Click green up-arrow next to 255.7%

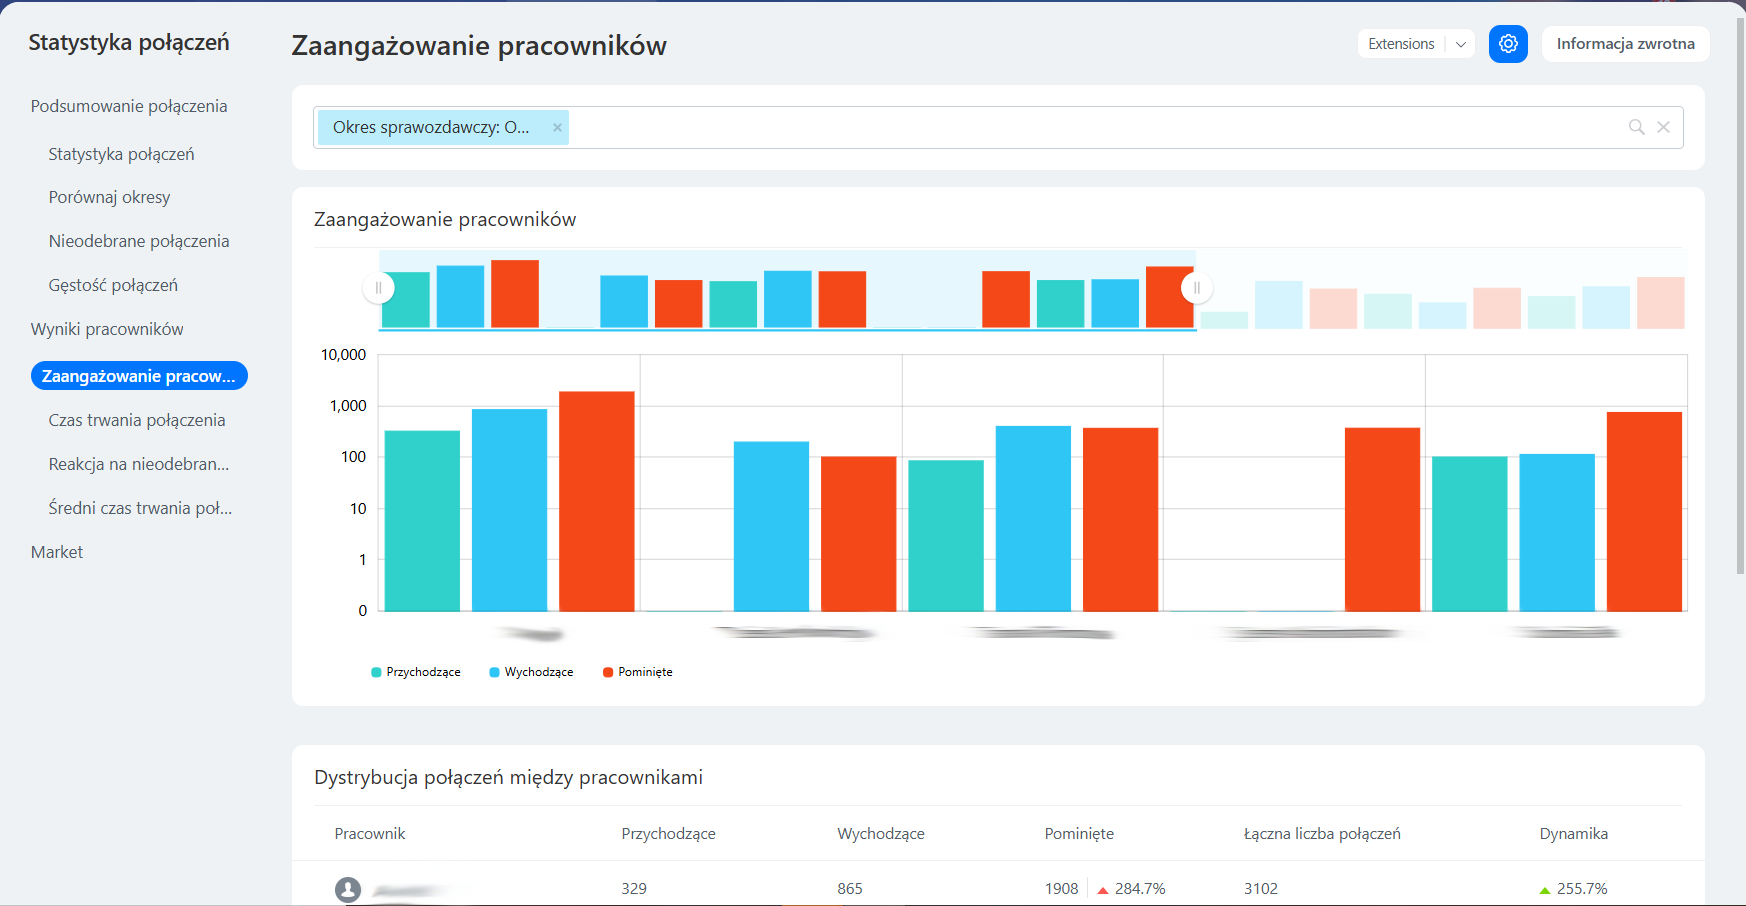[1544, 890]
